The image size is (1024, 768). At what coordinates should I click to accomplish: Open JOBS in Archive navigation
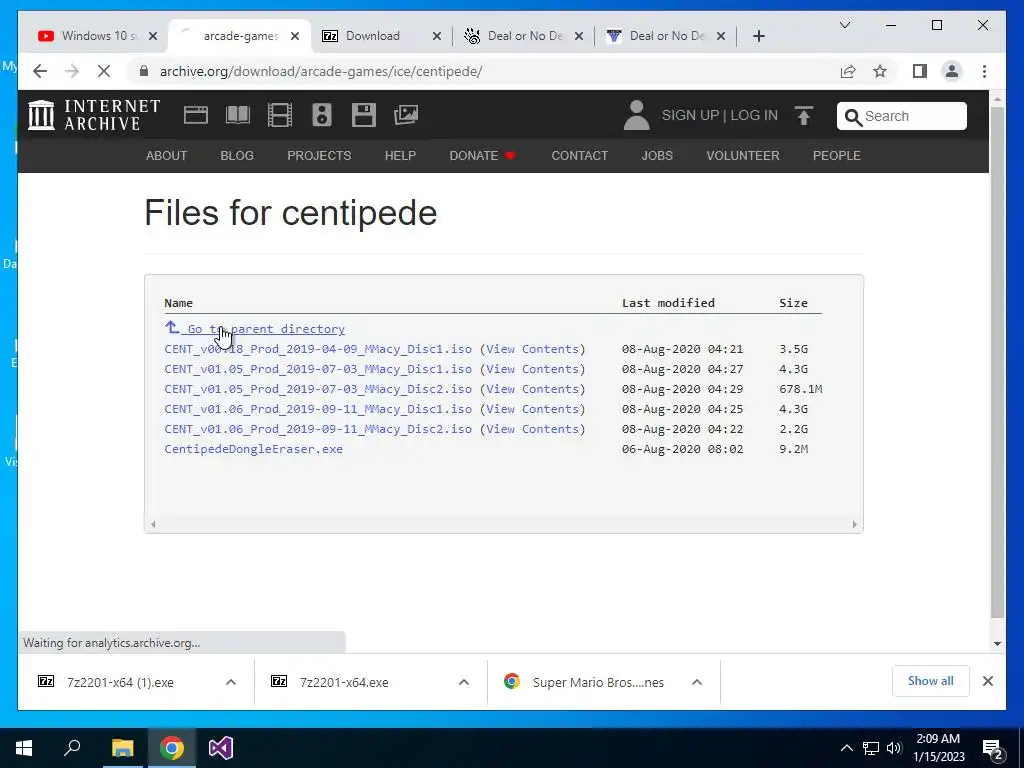point(657,155)
